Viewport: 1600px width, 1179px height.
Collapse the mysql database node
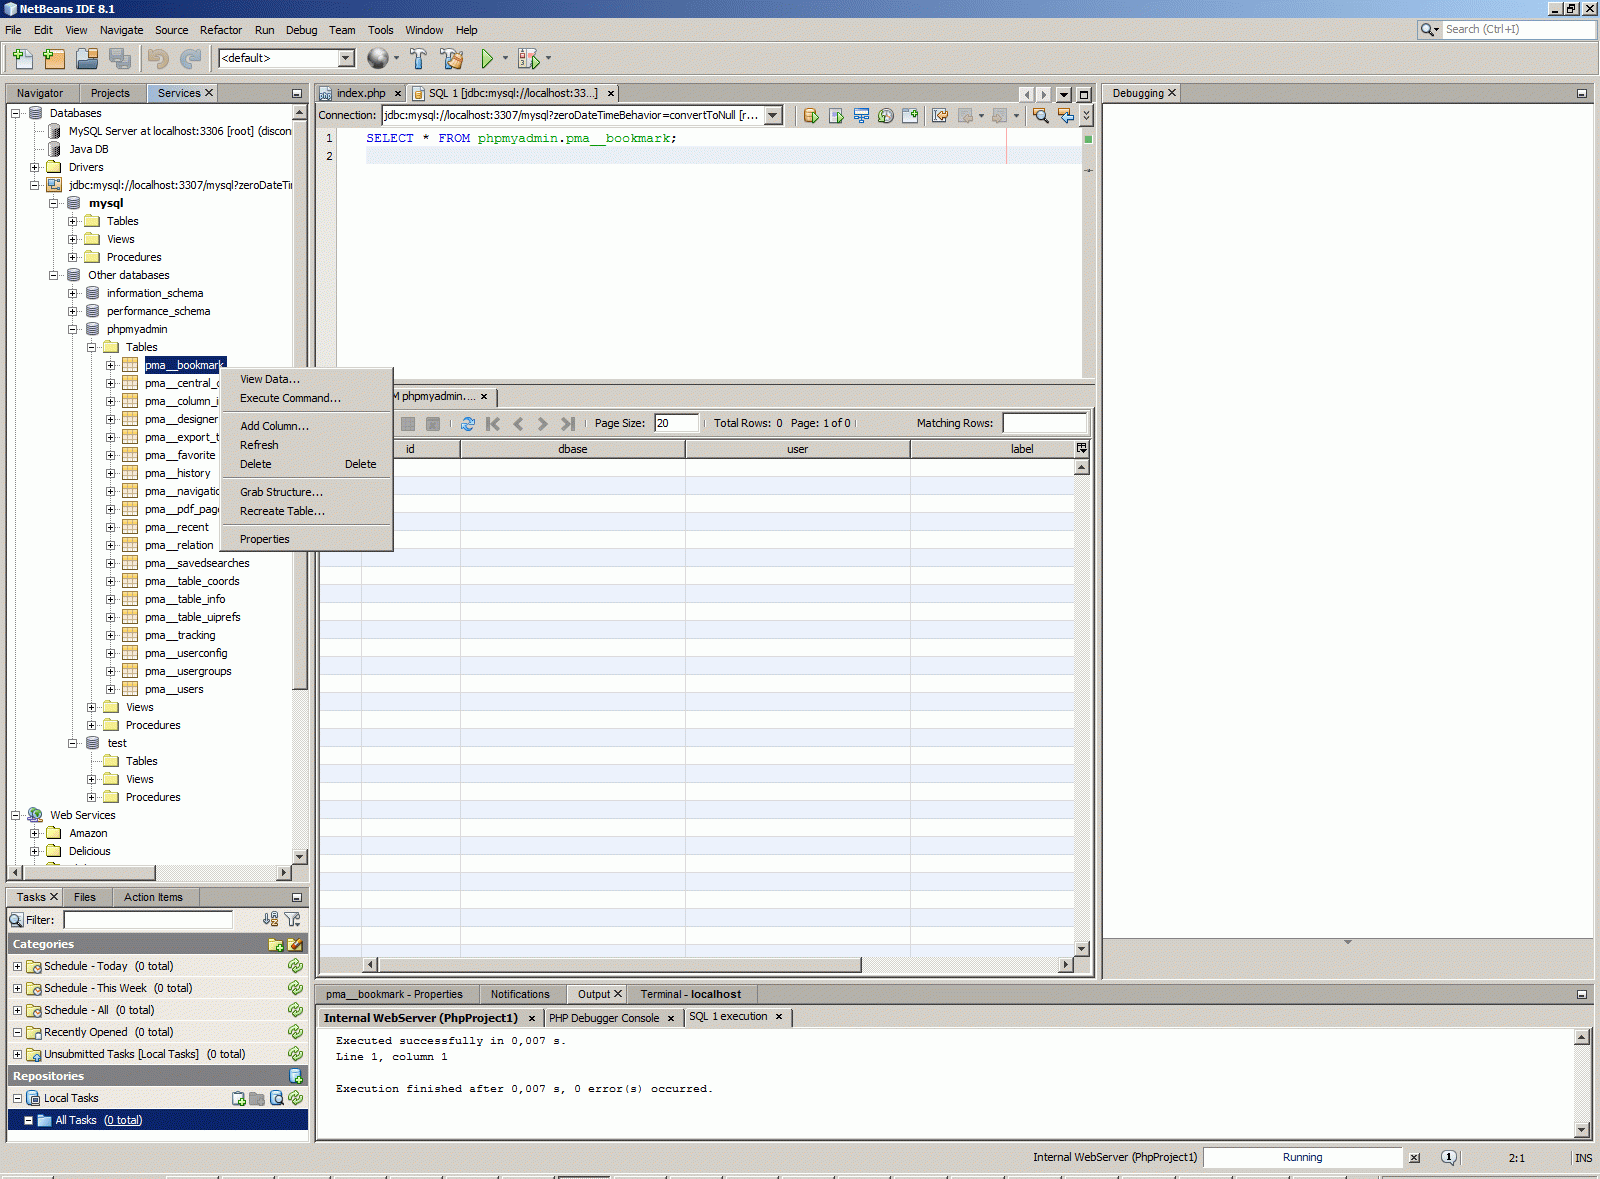54,203
